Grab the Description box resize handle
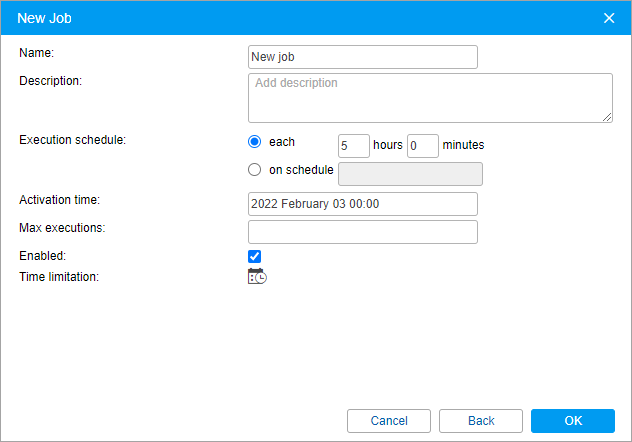This screenshot has height=442, width=632. click(x=607, y=117)
